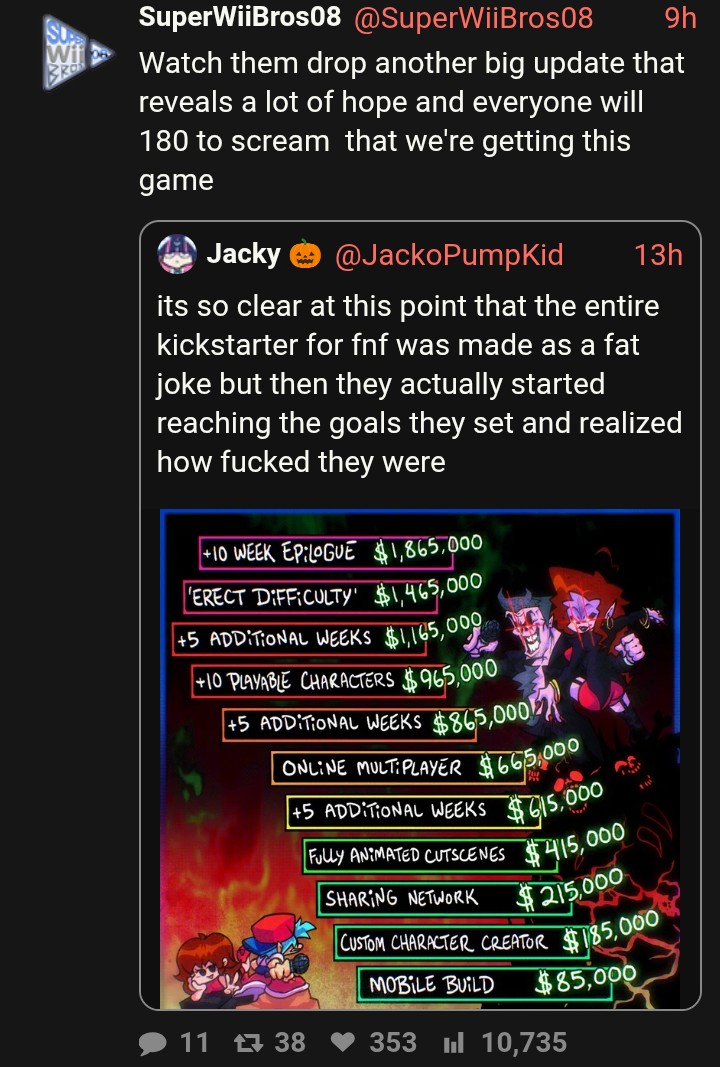The image size is (720, 1067).
Task: Open the @SuperWiiBros08 handle link
Action: click(x=473, y=18)
